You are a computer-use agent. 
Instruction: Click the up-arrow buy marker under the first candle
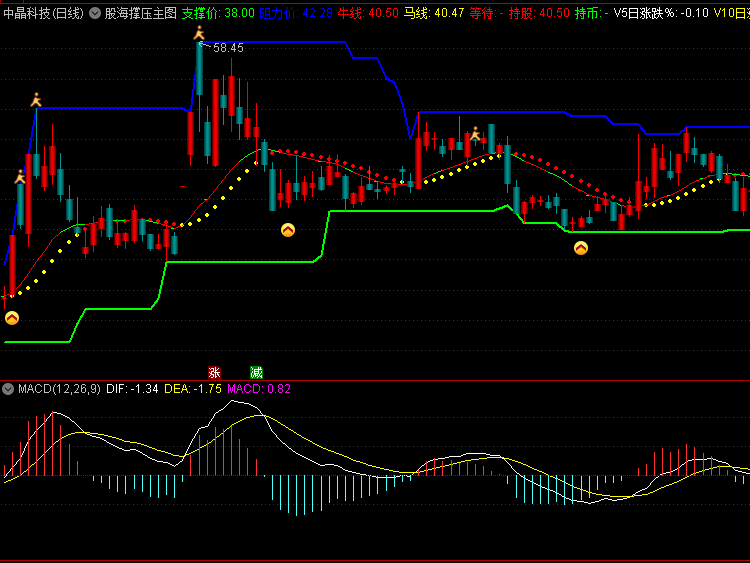pos(12,318)
